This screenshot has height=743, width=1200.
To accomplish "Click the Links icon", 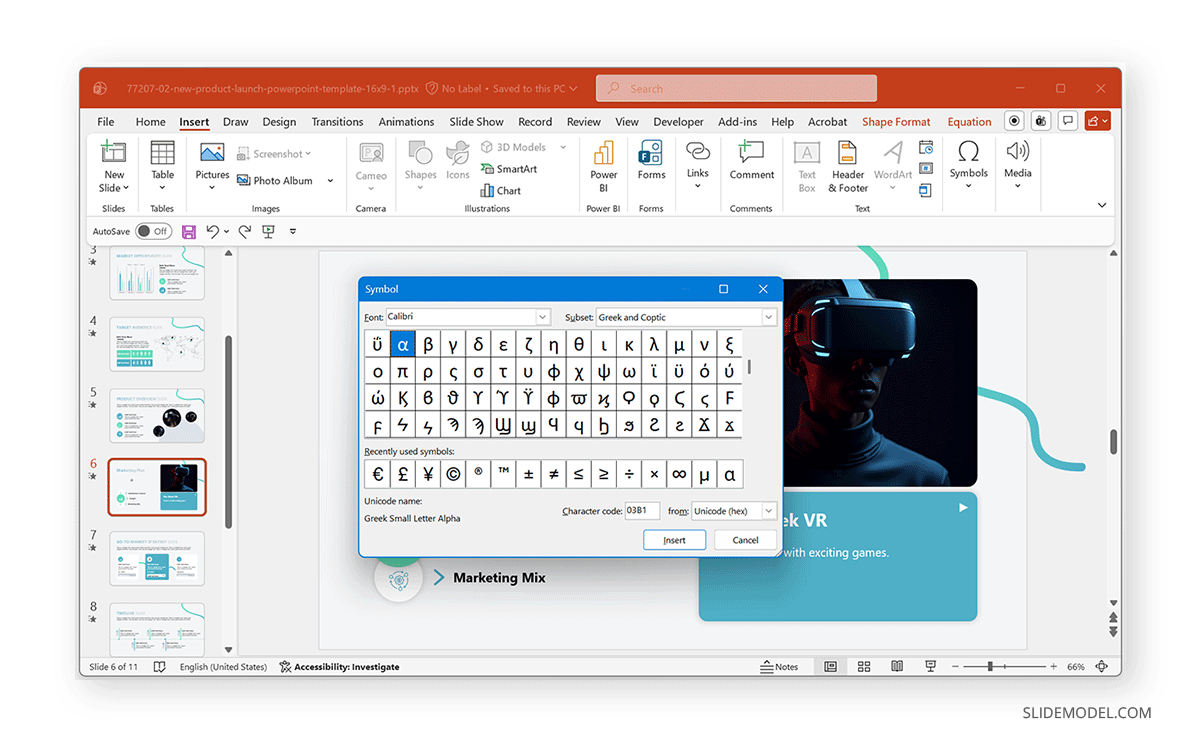I will pyautogui.click(x=698, y=152).
